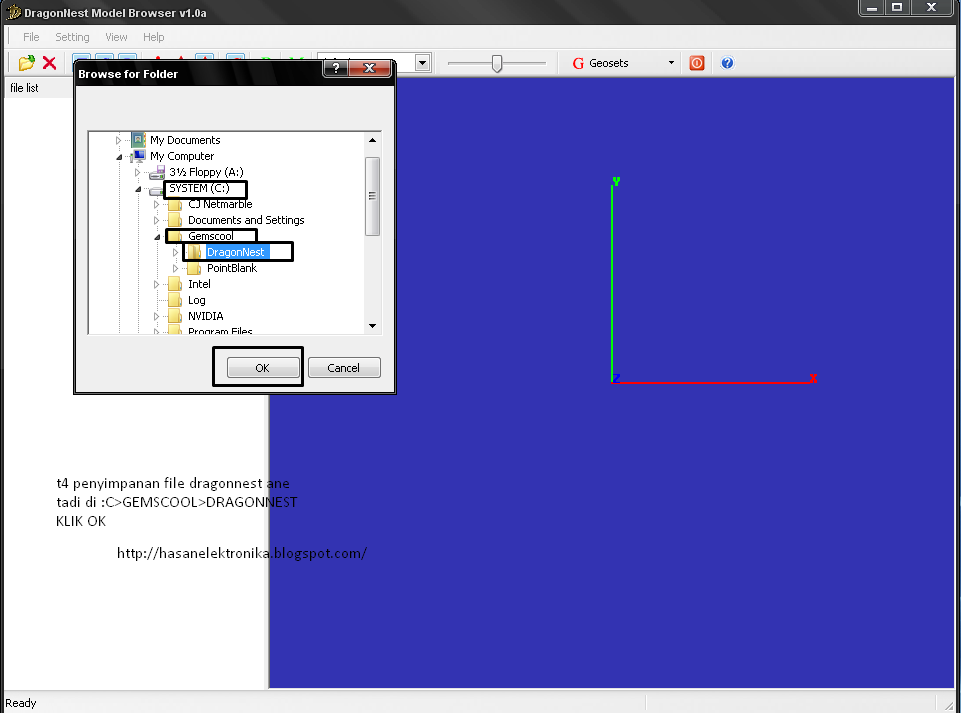Click the folder tree scroll-up arrow
961x713 pixels.
[x=373, y=140]
